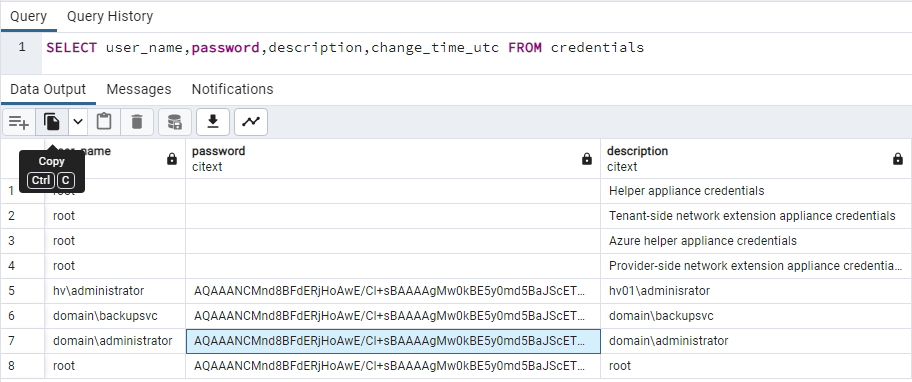Click into the SQL query editor line
This screenshot has height=382, width=912.
point(345,48)
